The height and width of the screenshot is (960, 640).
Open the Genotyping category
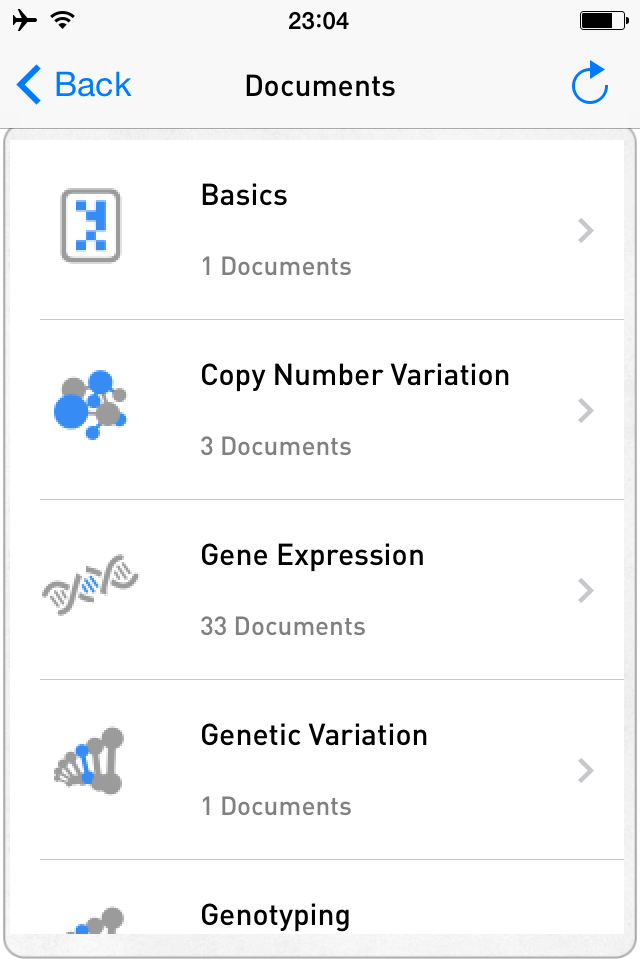click(275, 915)
